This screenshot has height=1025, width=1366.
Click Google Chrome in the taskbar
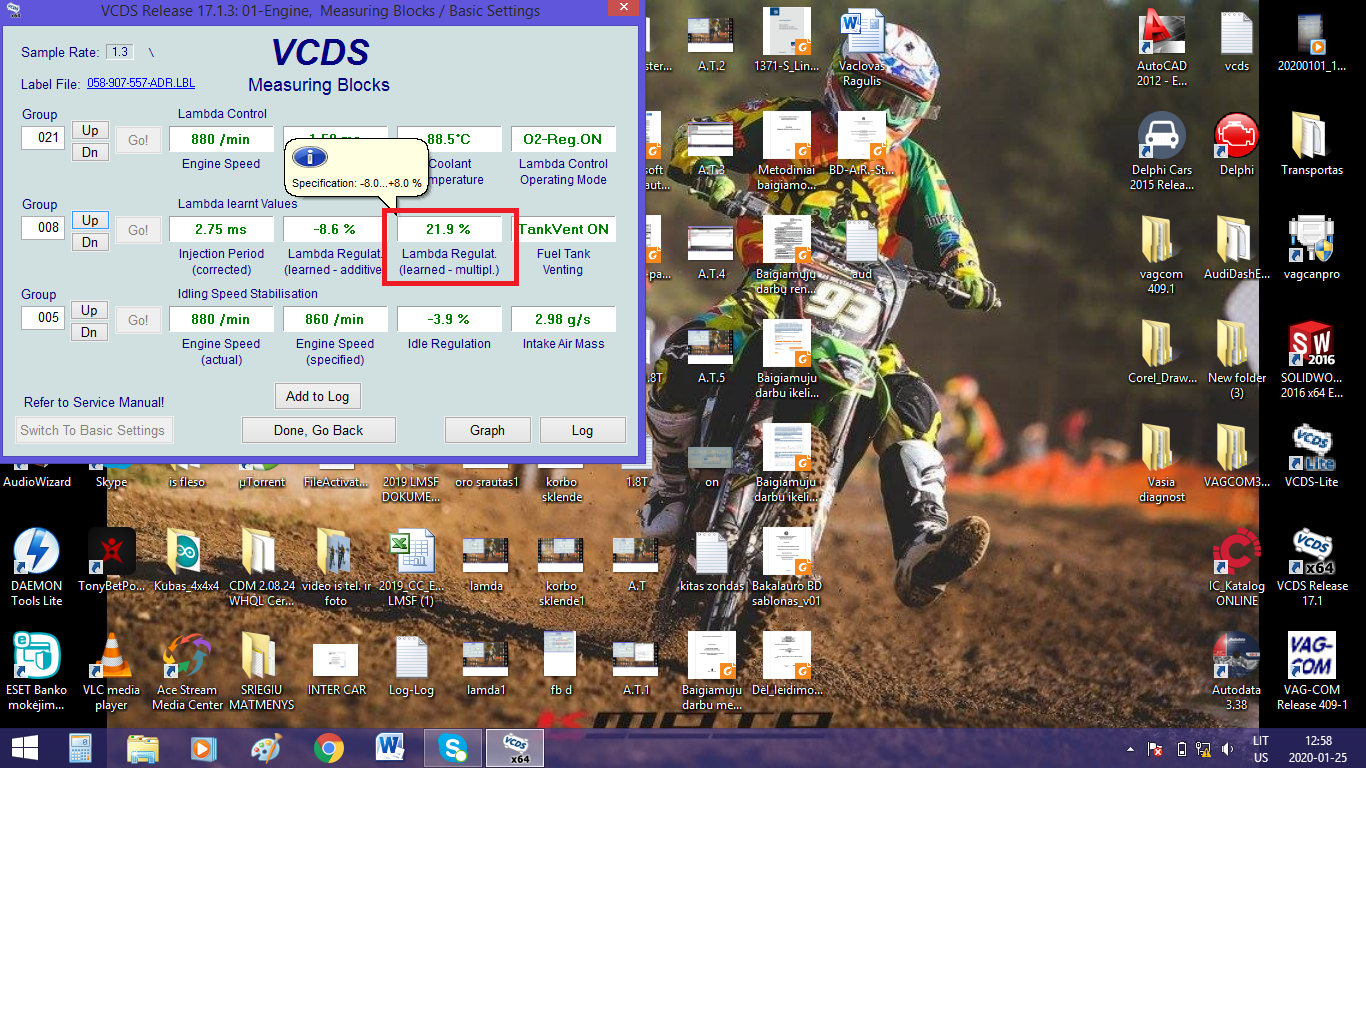tap(328, 748)
